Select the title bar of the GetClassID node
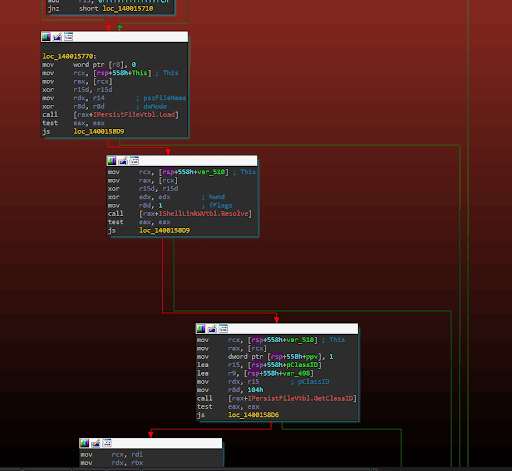 [x=277, y=329]
